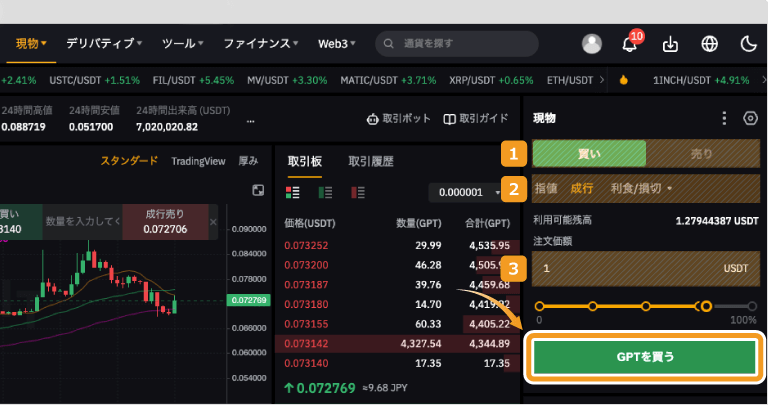Open Web3 menu dropdown
Image resolution: width=768 pixels, height=405 pixels.
(x=336, y=44)
